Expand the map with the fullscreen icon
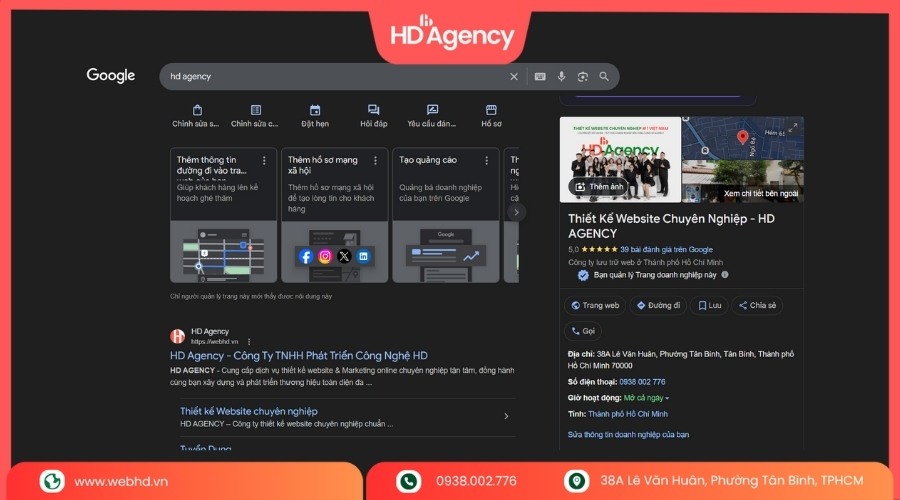The image size is (900, 500). 793,127
